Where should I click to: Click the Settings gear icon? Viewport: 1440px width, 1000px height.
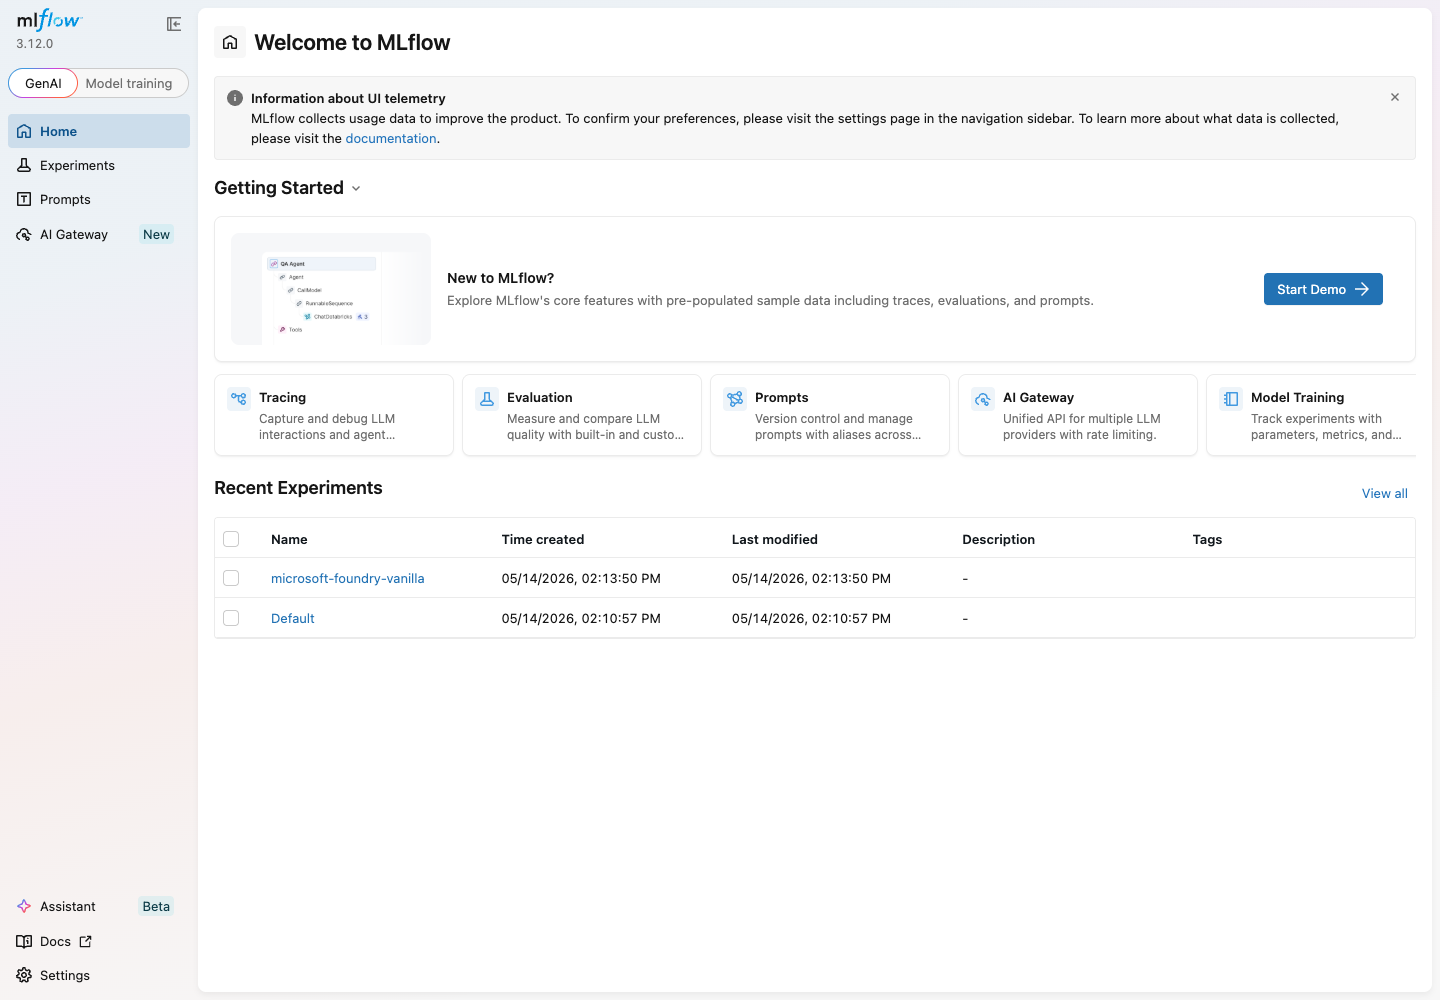[24, 975]
